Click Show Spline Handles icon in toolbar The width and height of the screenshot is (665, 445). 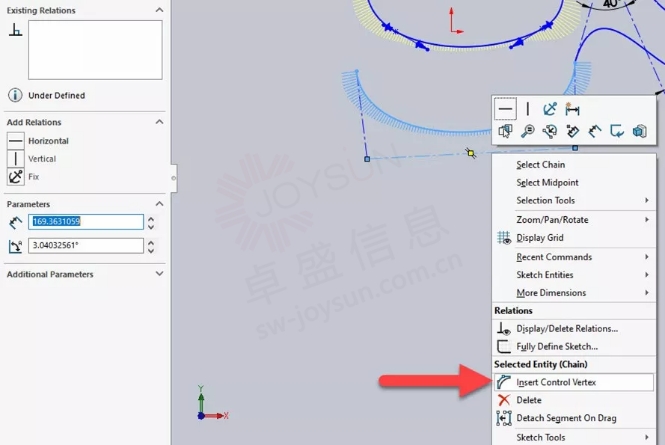tap(550, 131)
